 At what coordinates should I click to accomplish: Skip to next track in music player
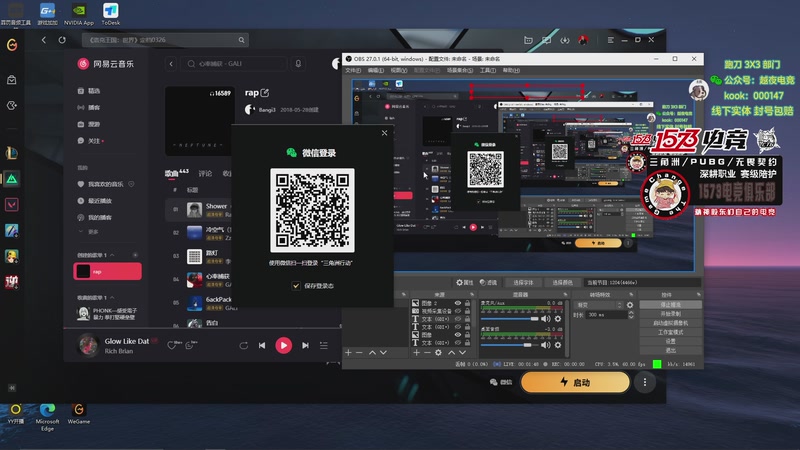(x=305, y=345)
